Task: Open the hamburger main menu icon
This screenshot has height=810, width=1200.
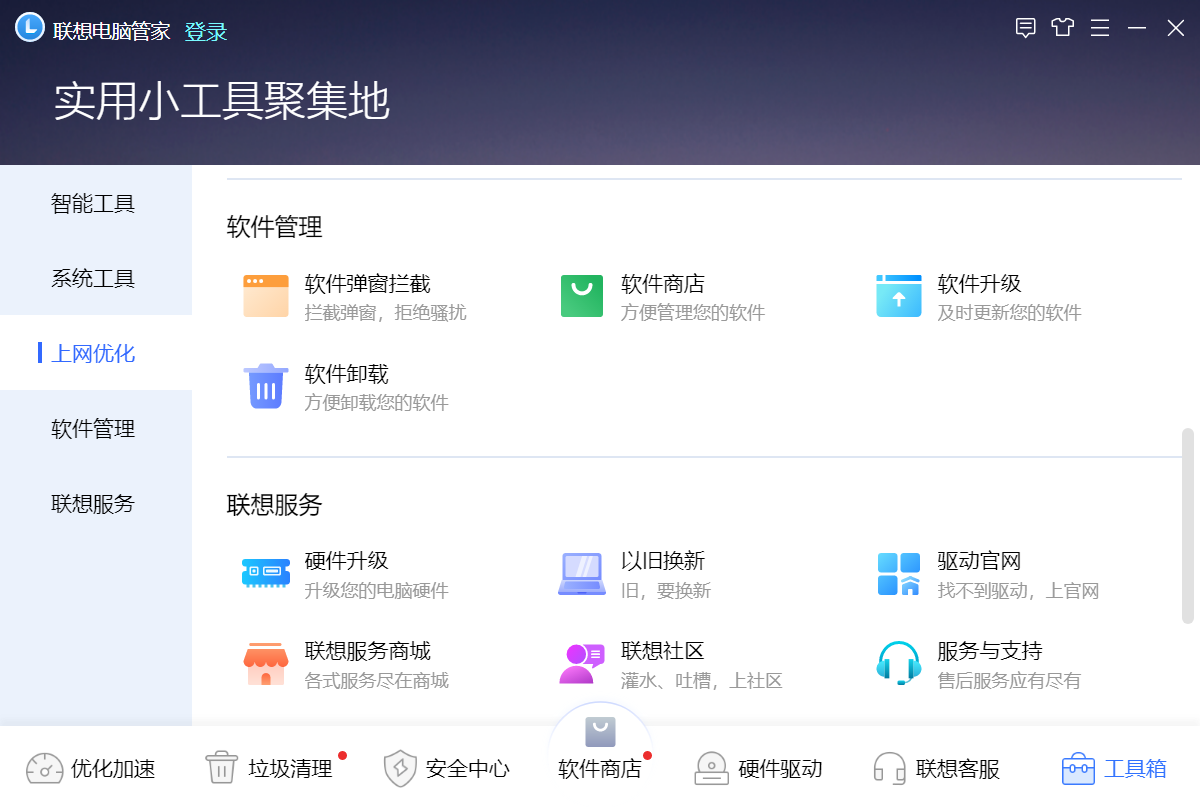Action: click(x=1100, y=28)
